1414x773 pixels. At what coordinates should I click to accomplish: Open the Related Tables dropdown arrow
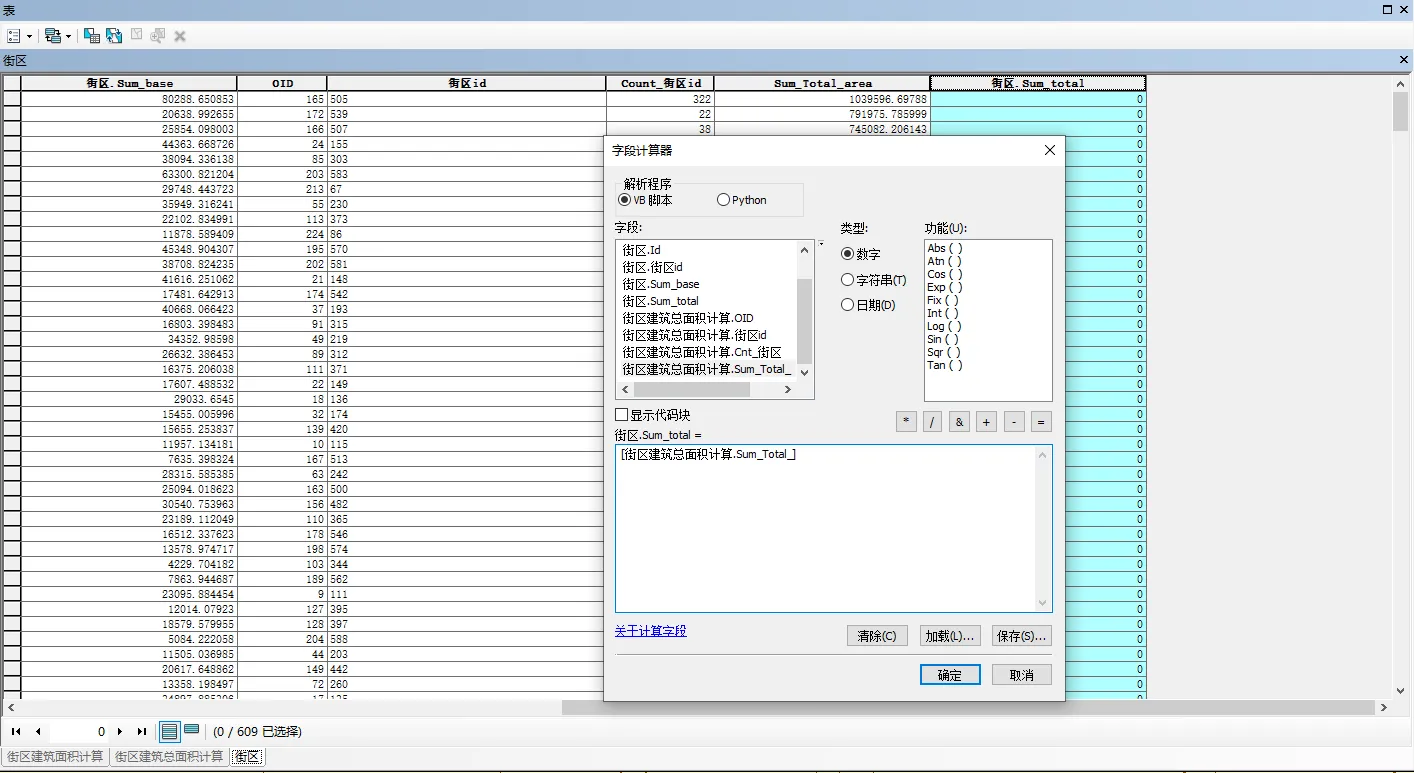pos(70,35)
